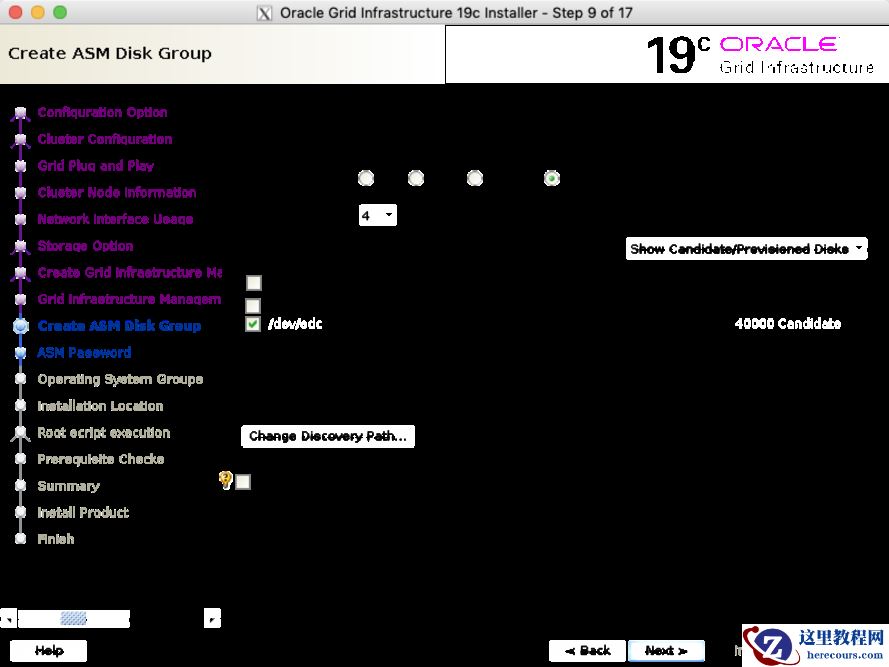
Task: Click the currently selected green redundancy radio button
Action: point(552,178)
